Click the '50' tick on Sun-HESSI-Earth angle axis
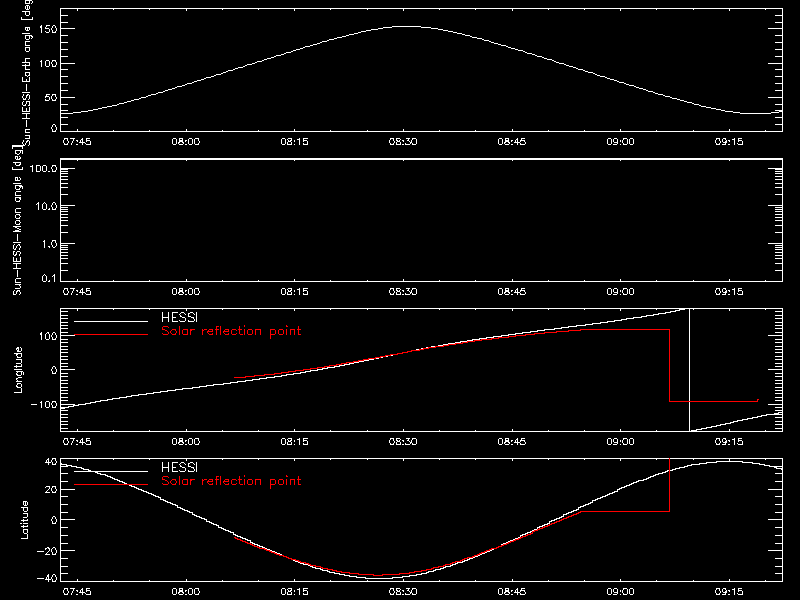Screen dimensions: 800x600 tap(51, 98)
